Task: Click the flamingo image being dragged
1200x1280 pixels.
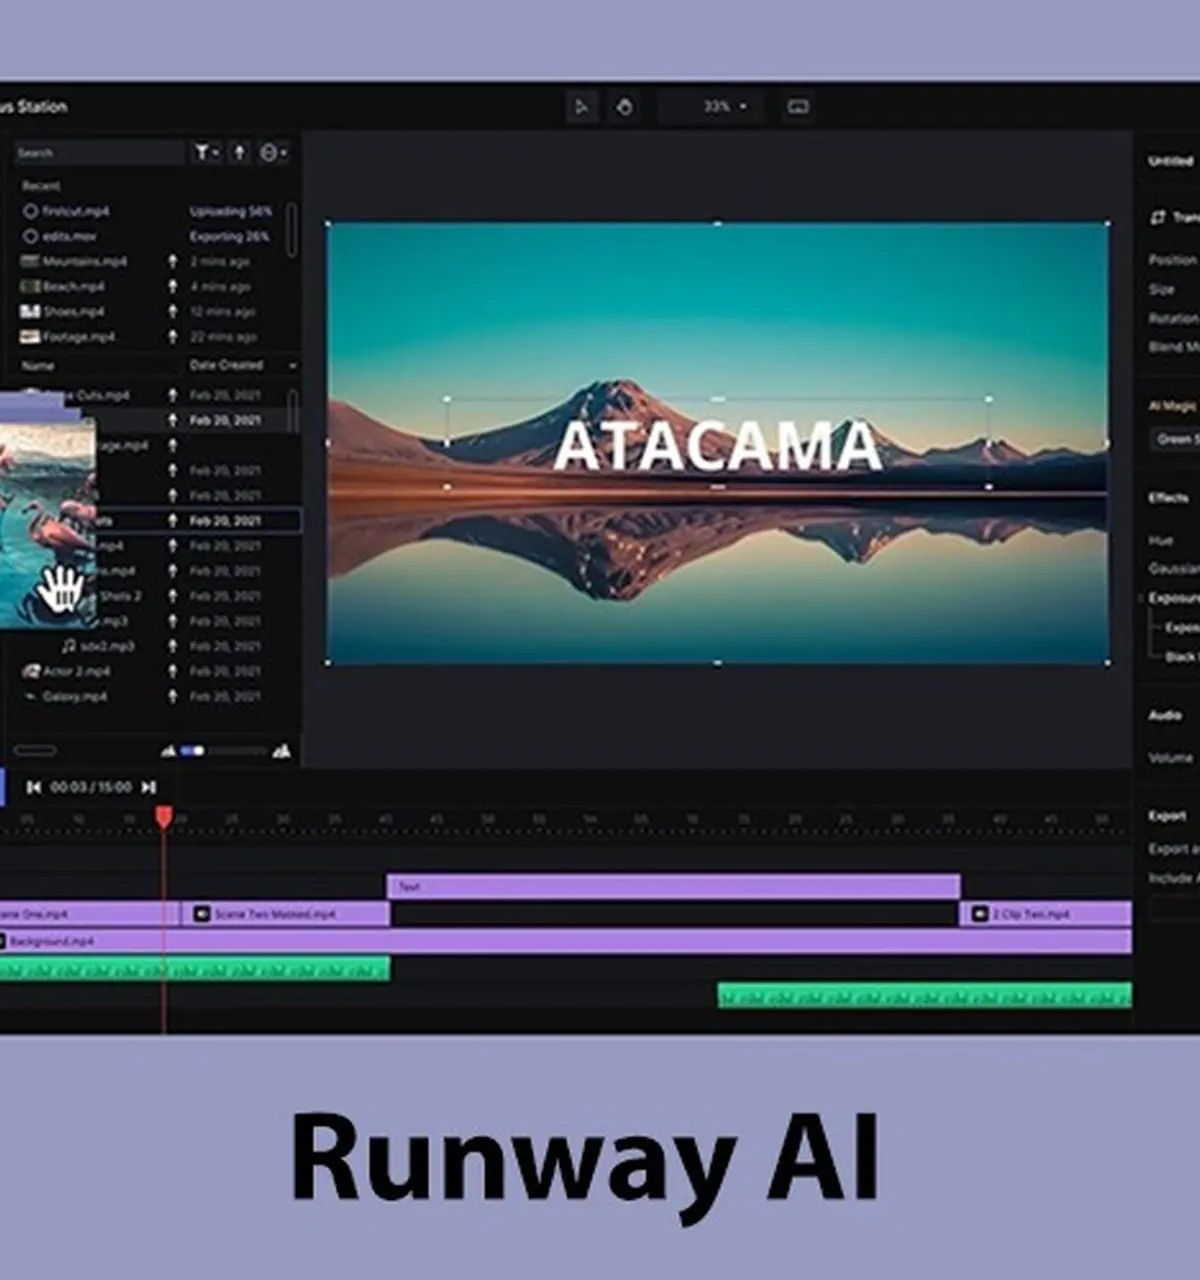Action: pyautogui.click(x=48, y=523)
